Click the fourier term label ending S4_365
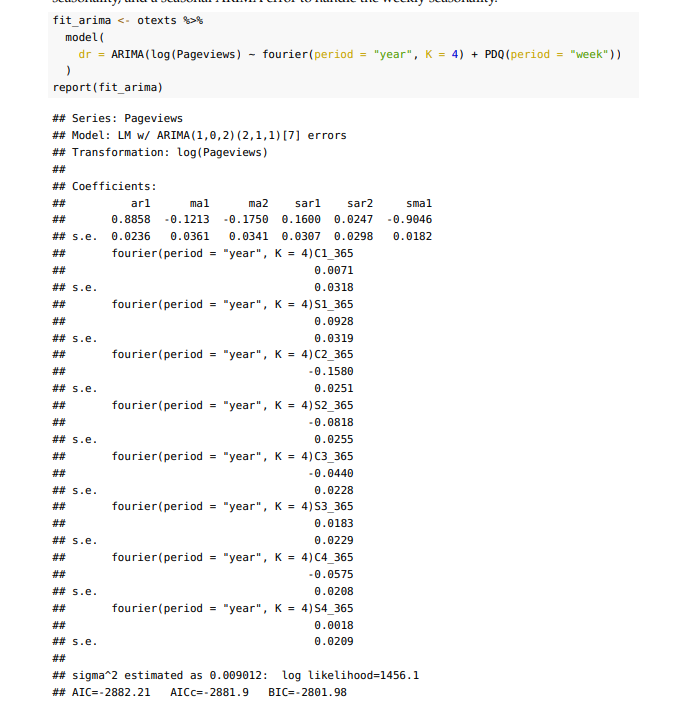Screen dimensions: 686x707 tap(232, 609)
